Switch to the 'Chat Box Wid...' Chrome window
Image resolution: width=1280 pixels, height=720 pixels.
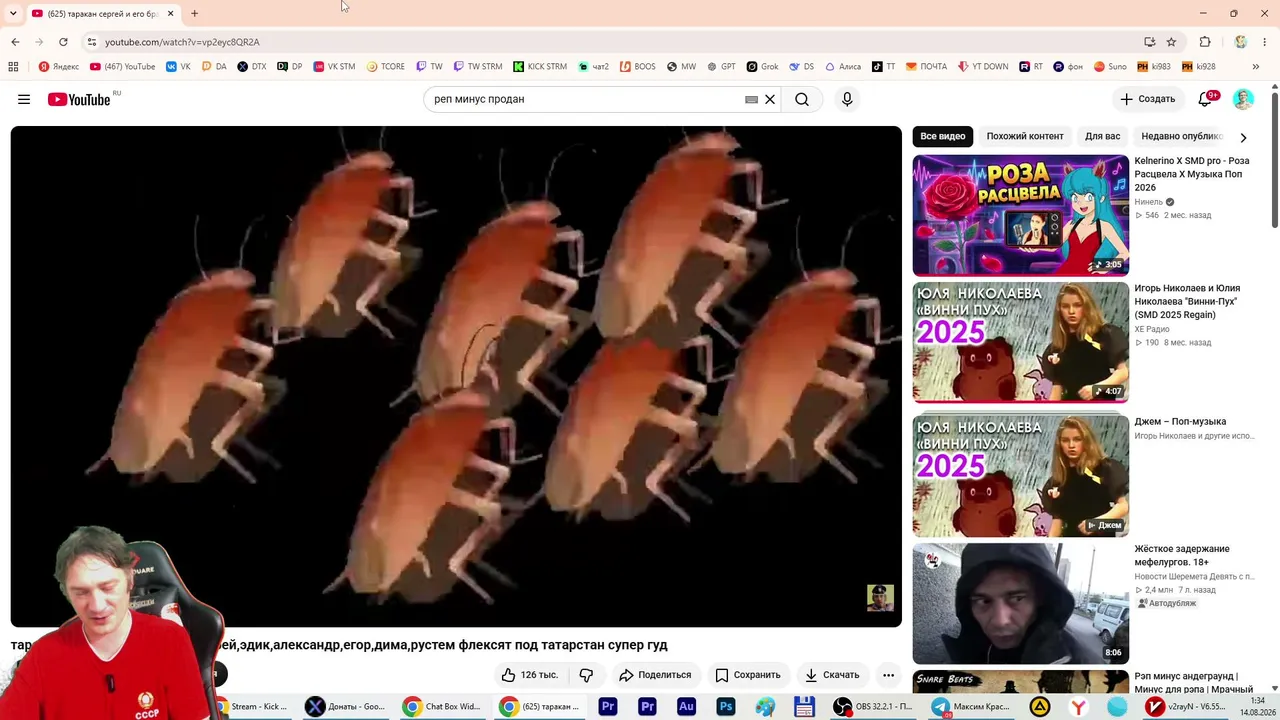coord(443,707)
